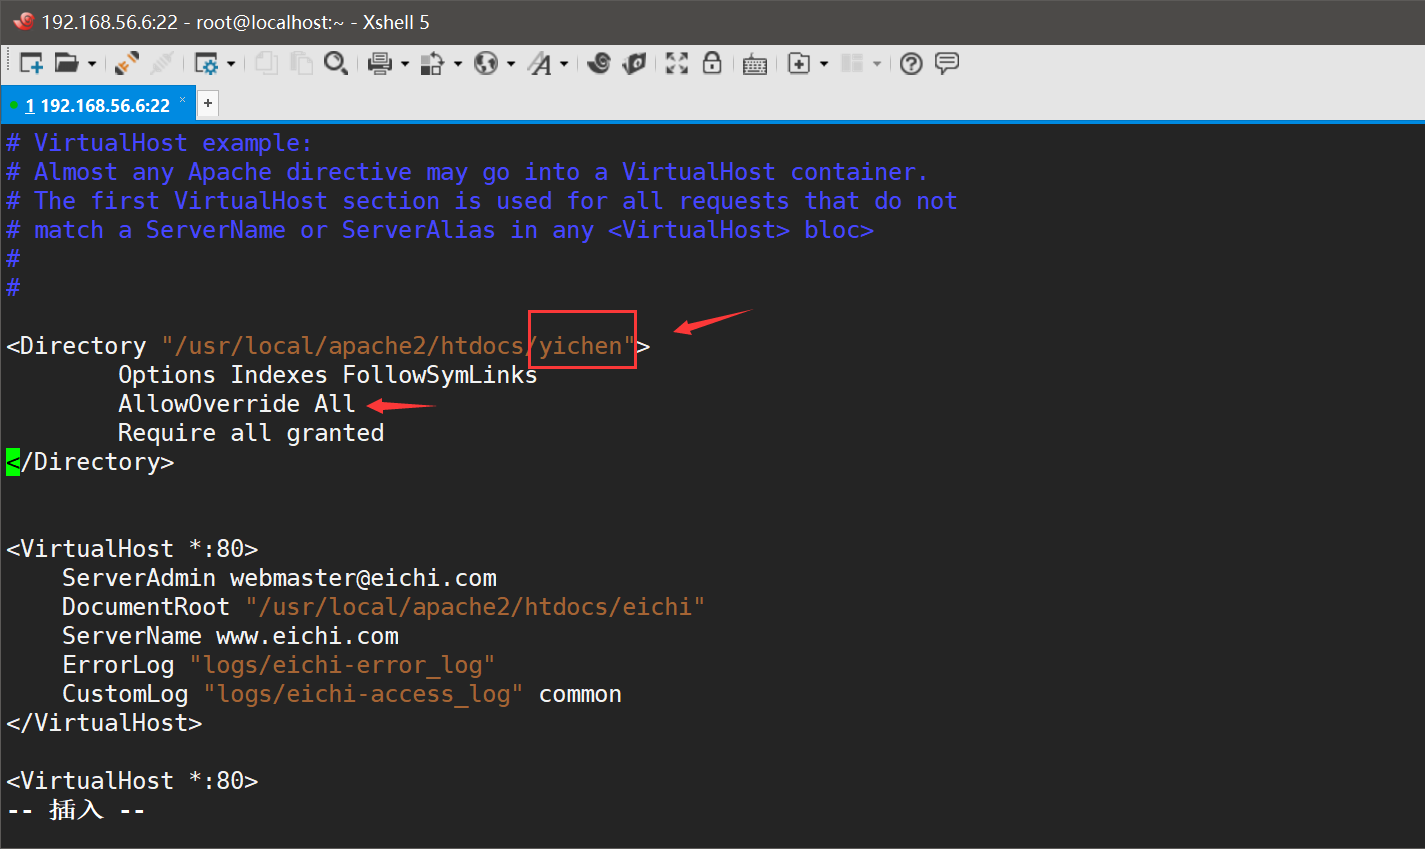Click the "</VirtualHost>" closing tag
The width and height of the screenshot is (1425, 849).
(104, 723)
